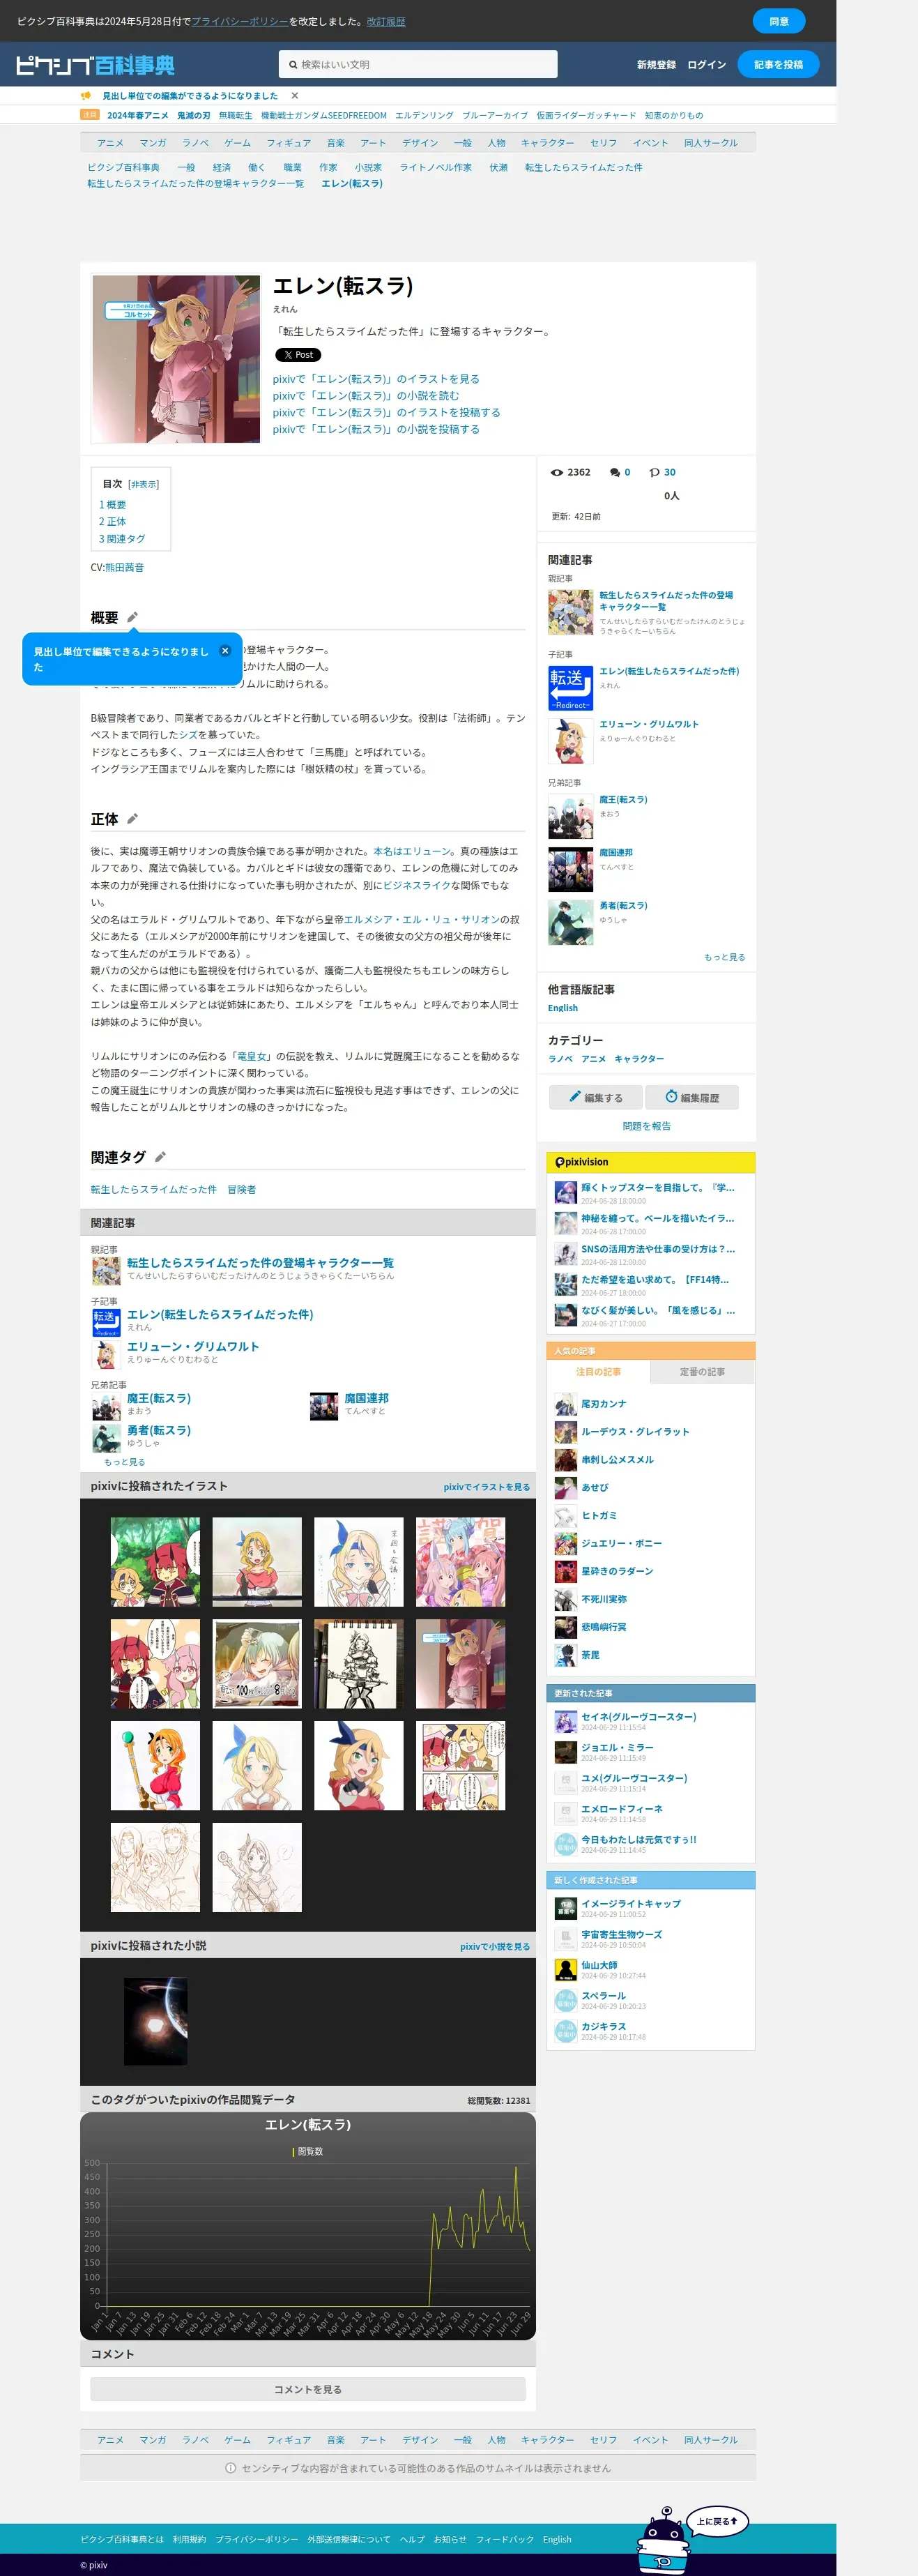
Task: Switch to 注目の記事 tab
Action: [x=598, y=1372]
